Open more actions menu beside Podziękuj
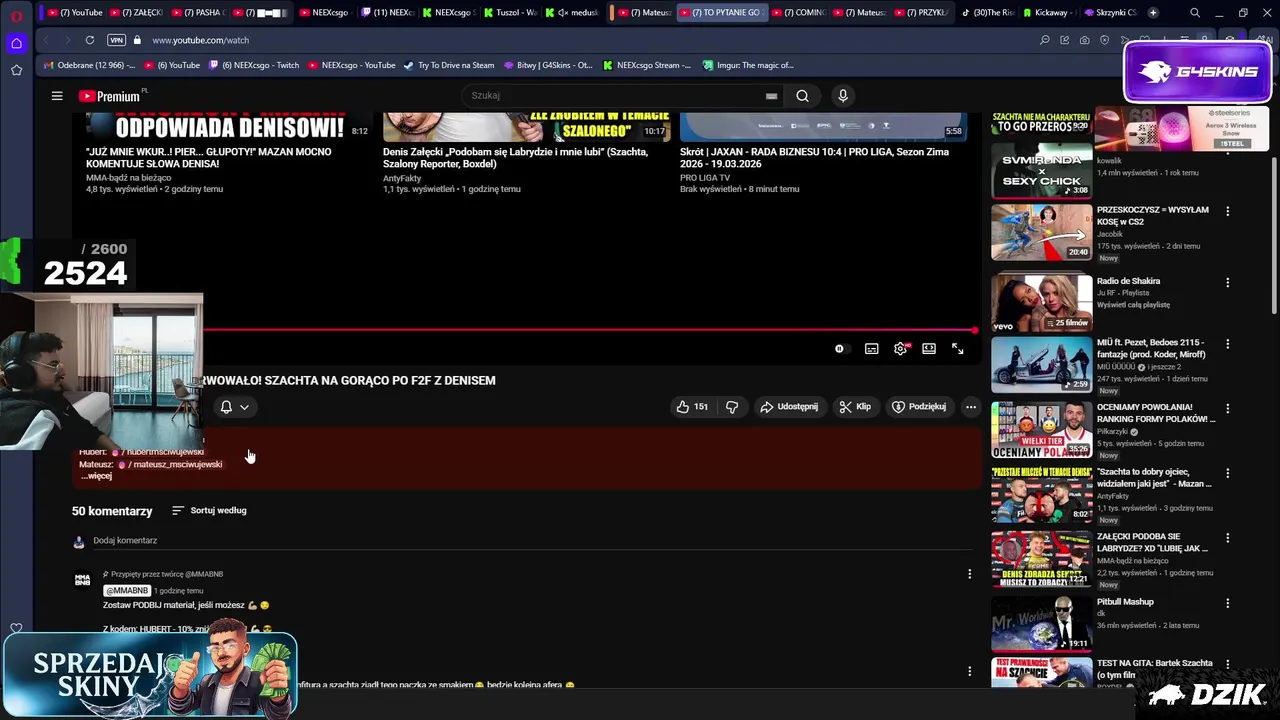Screen dimensions: 1280x720 [x=970, y=407]
